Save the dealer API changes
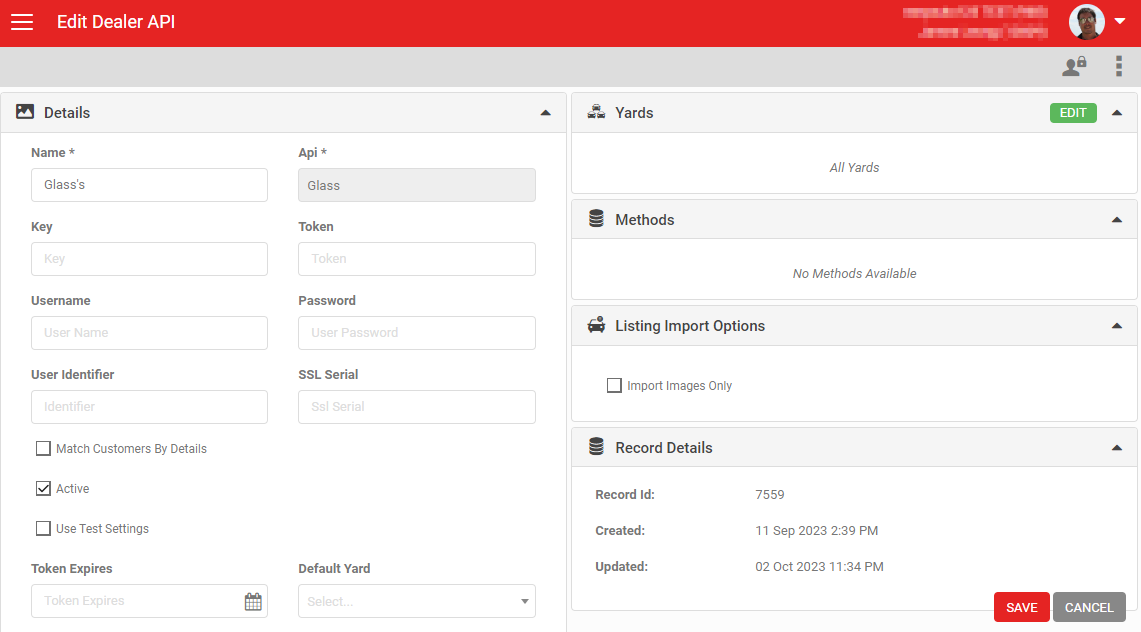Viewport: 1141px width, 632px height. (x=1021, y=608)
